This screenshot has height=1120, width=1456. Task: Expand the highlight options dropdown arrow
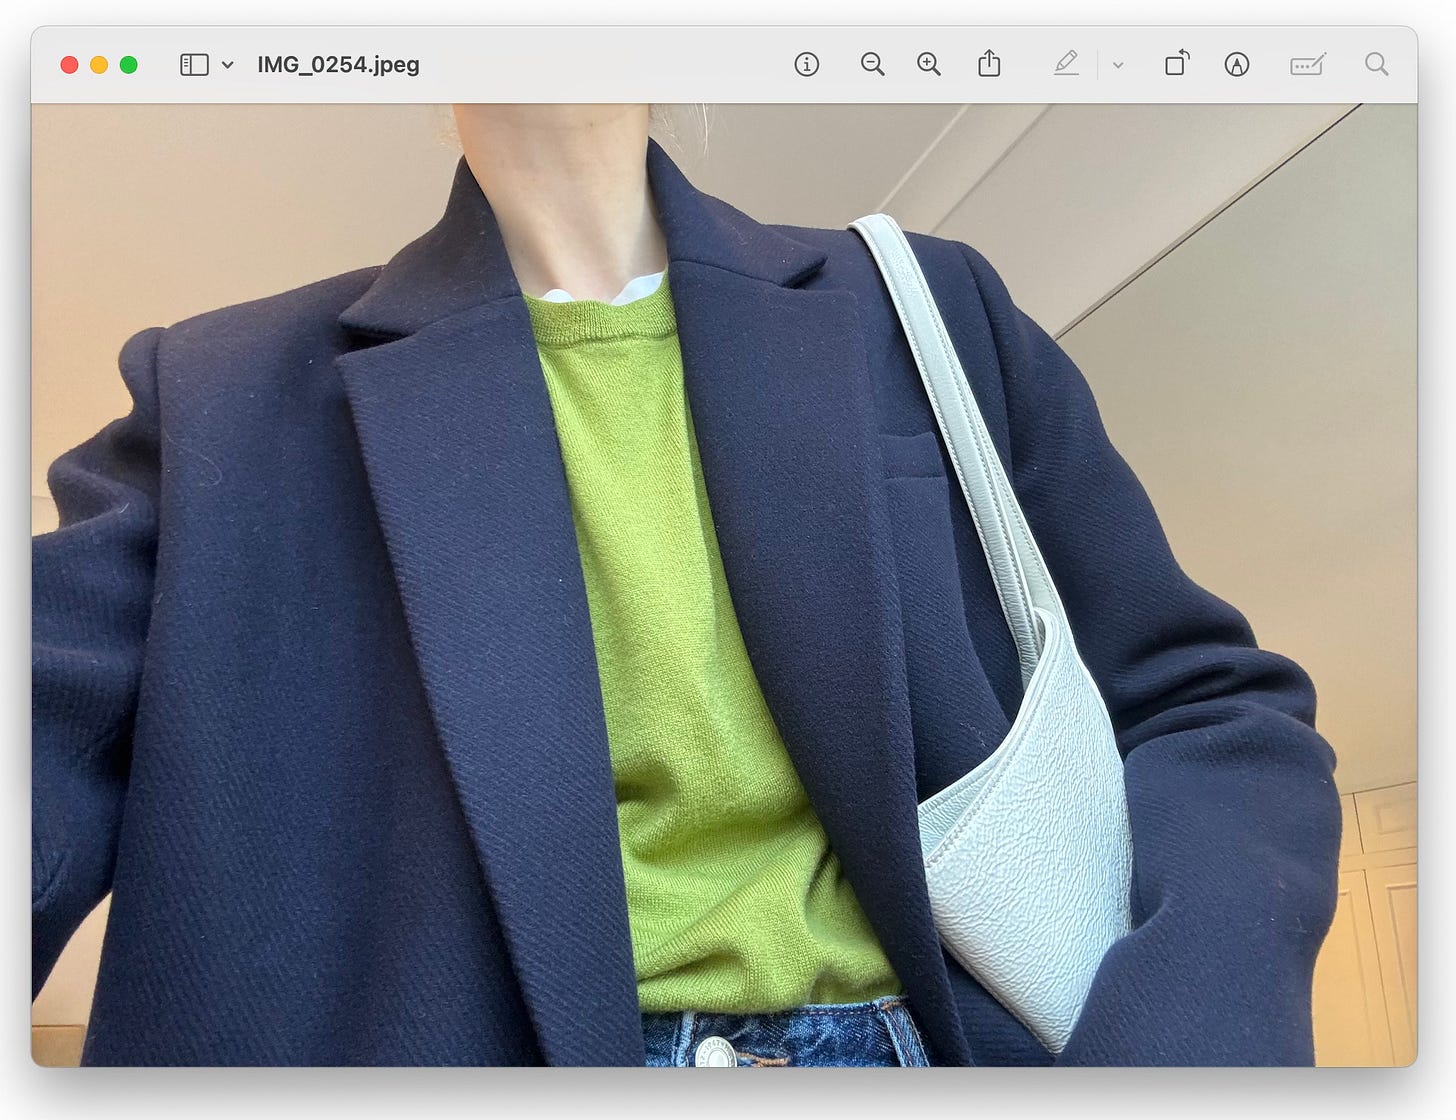1118,65
